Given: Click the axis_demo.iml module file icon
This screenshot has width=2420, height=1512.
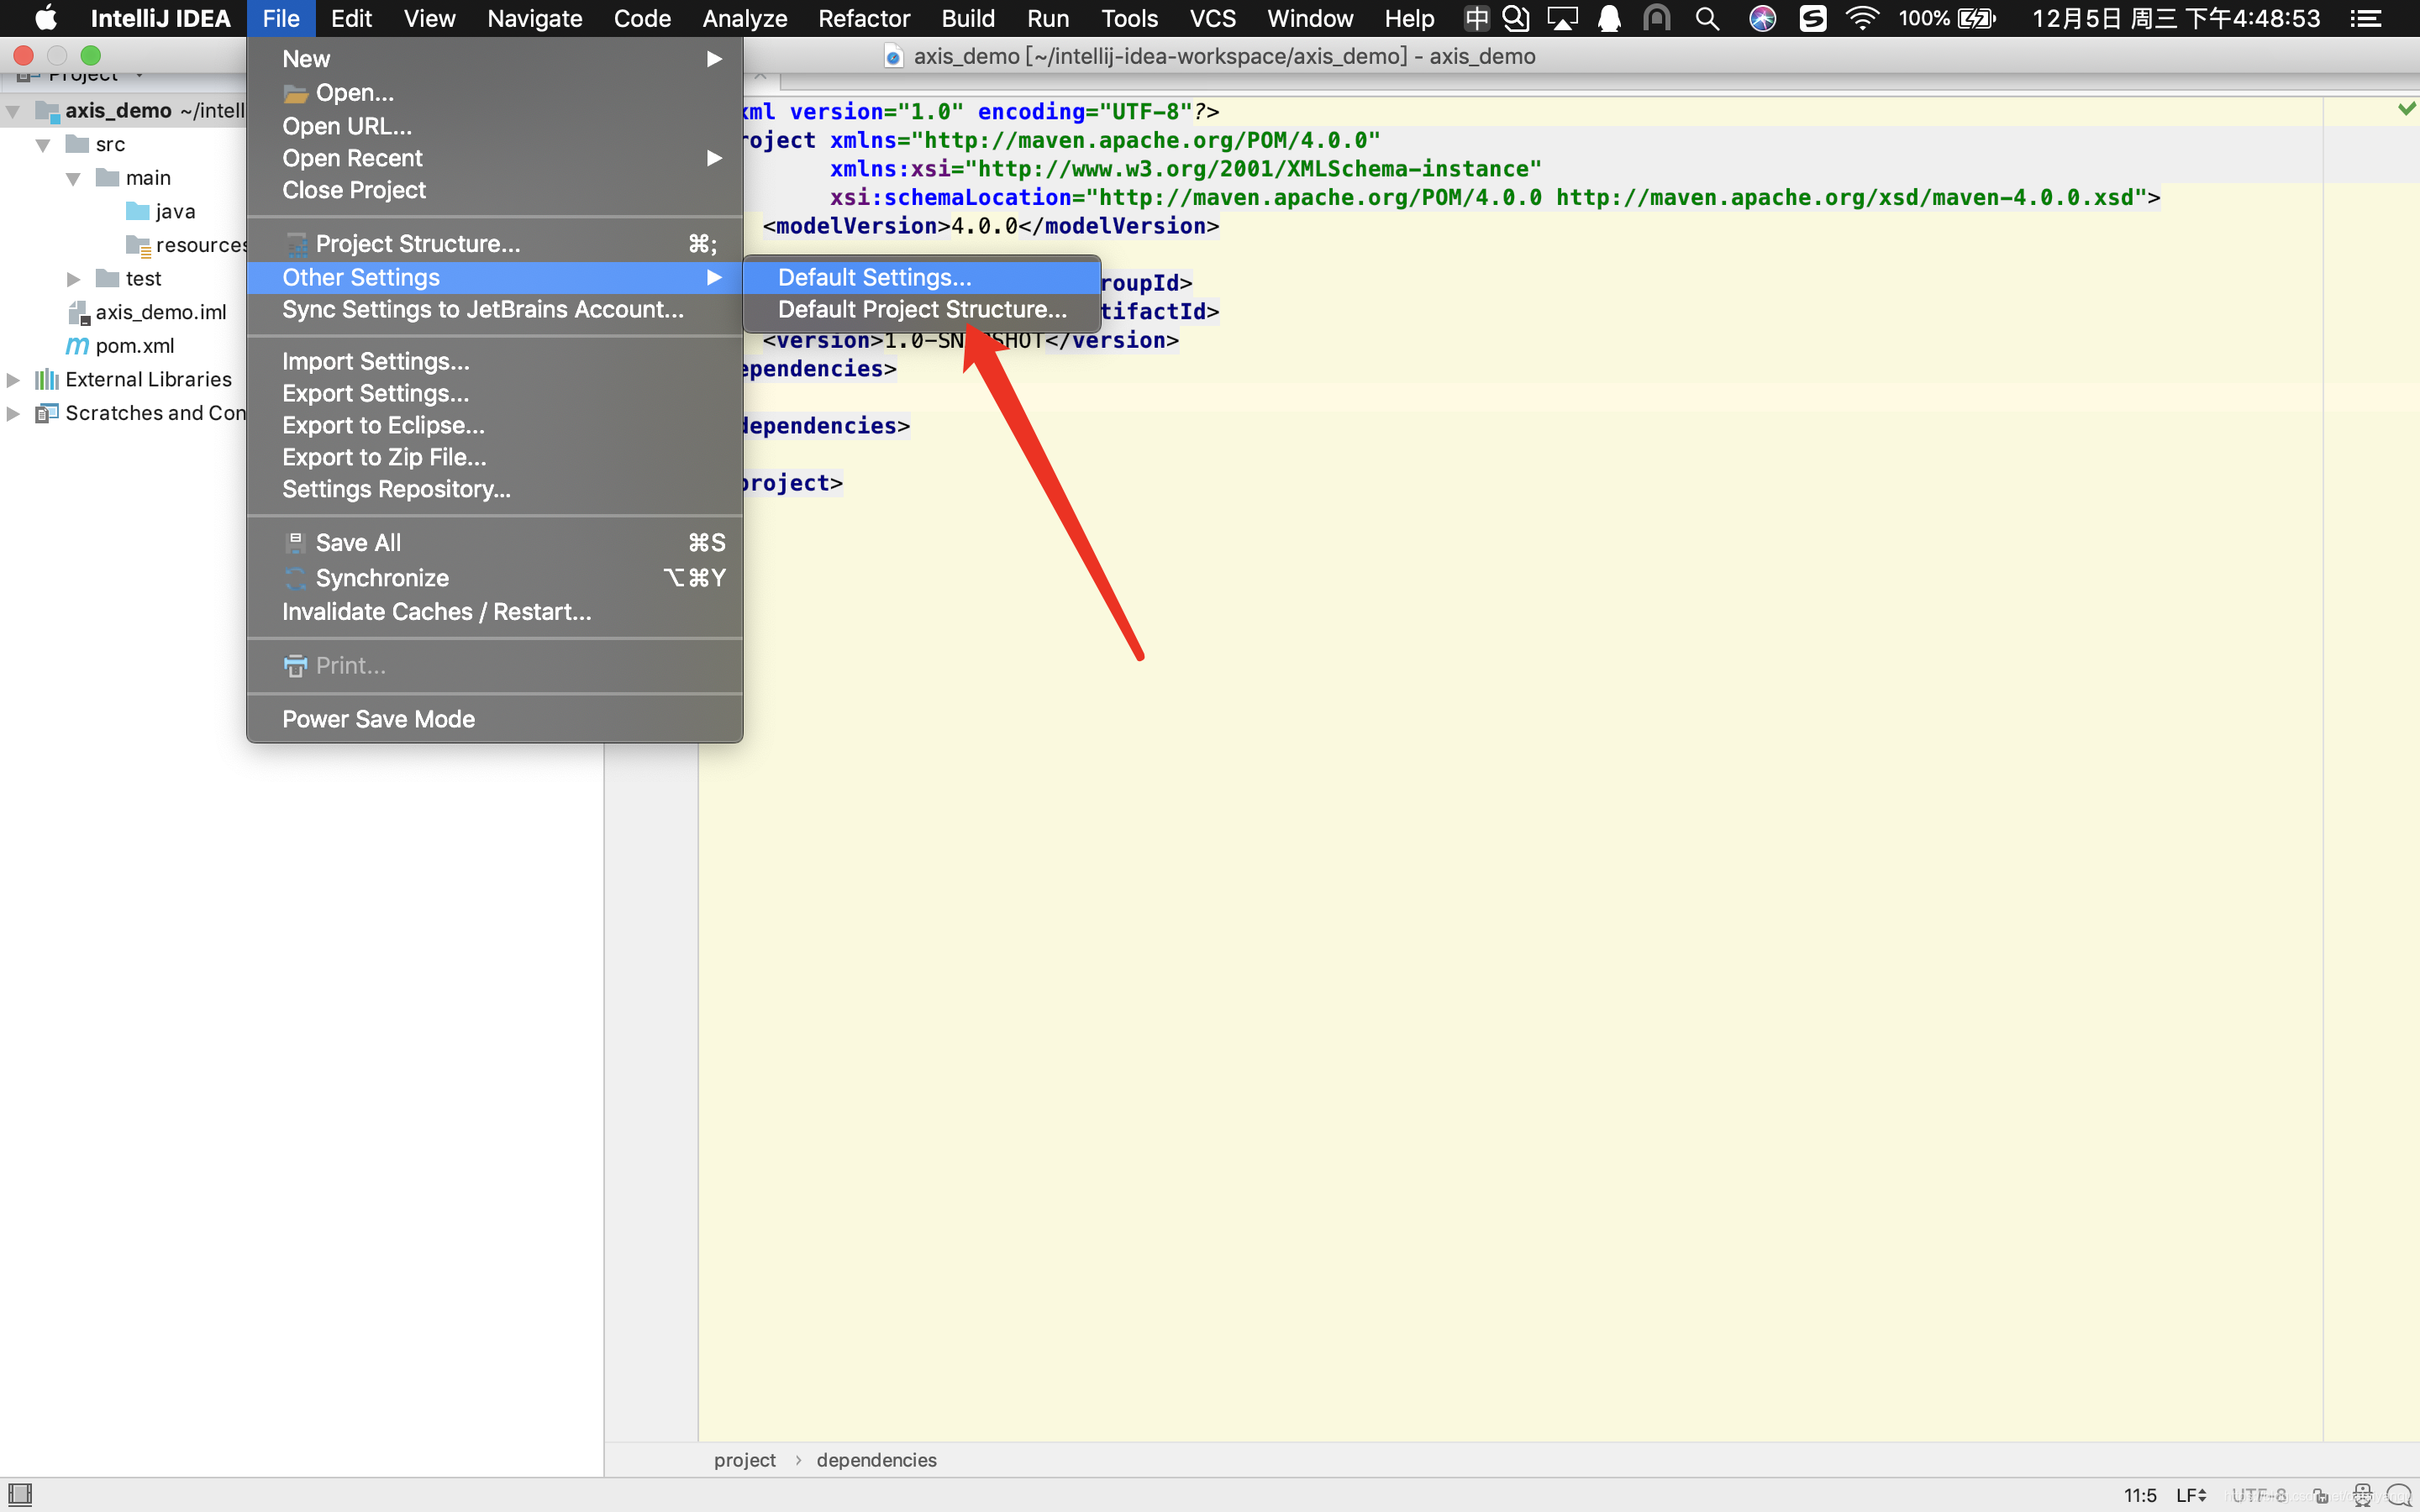Looking at the screenshot, I should (79, 312).
